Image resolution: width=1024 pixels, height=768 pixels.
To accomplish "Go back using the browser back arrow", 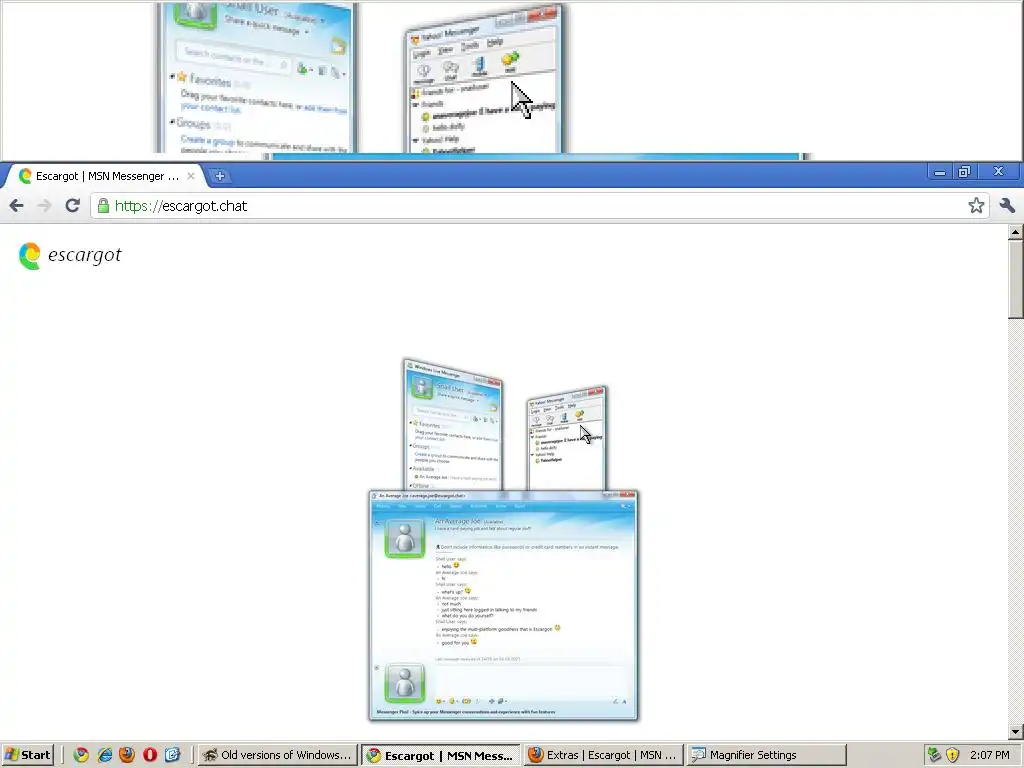I will click(17, 206).
